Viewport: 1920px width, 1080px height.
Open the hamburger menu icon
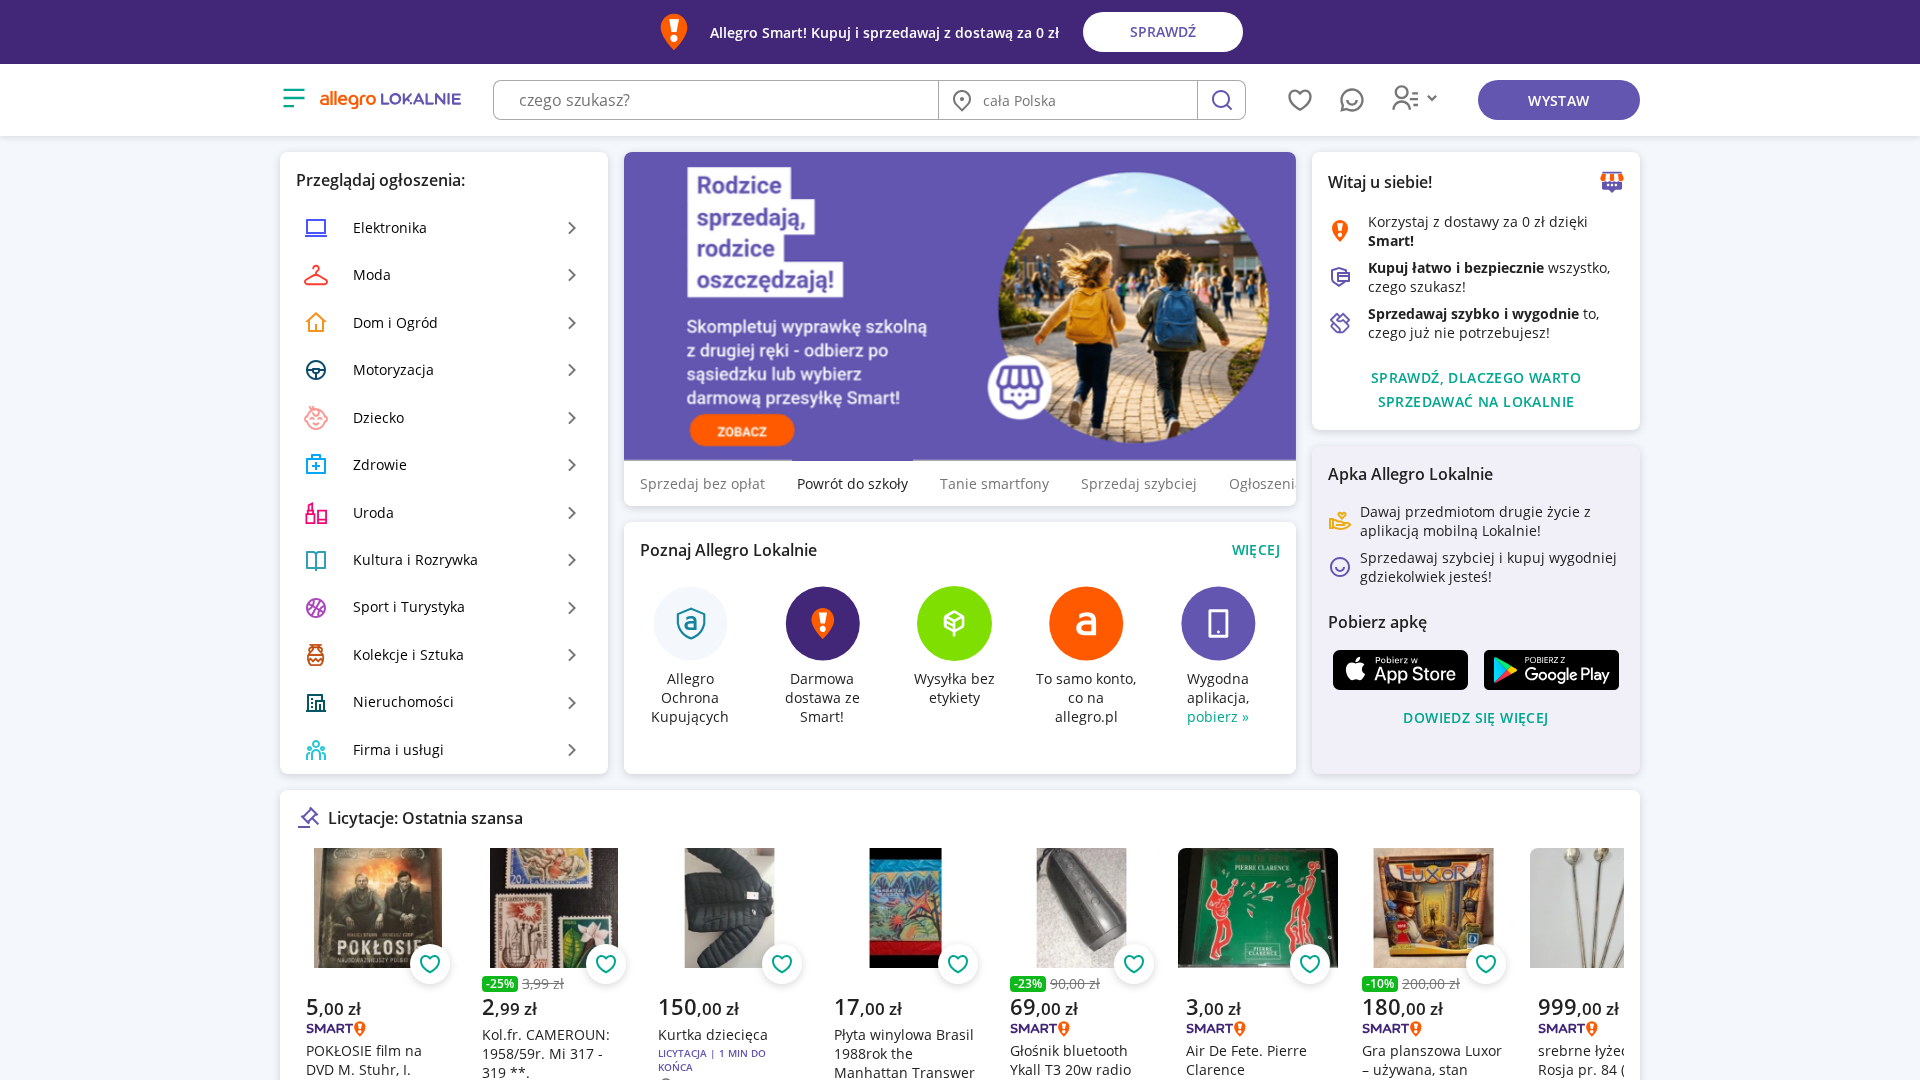(x=293, y=98)
